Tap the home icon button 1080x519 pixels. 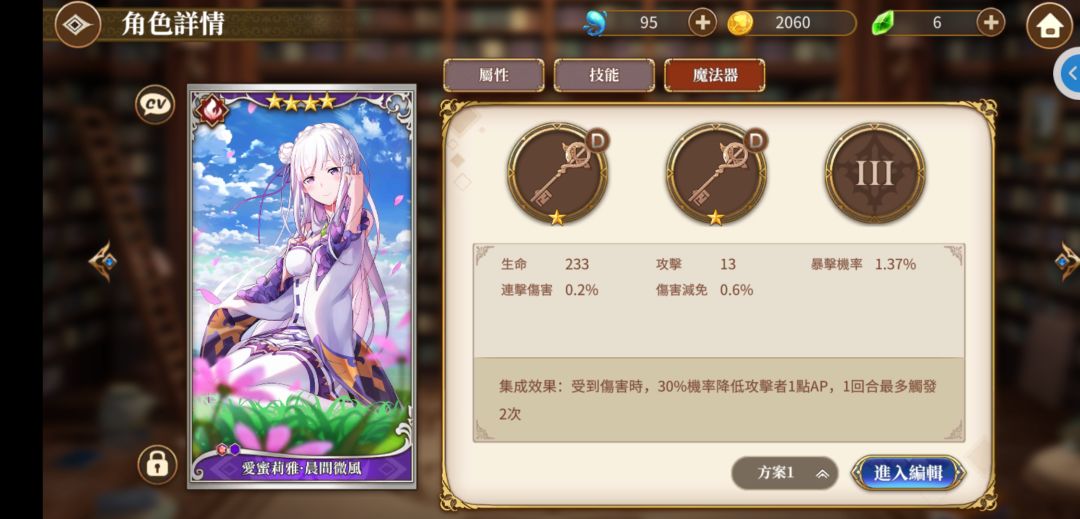click(1049, 26)
